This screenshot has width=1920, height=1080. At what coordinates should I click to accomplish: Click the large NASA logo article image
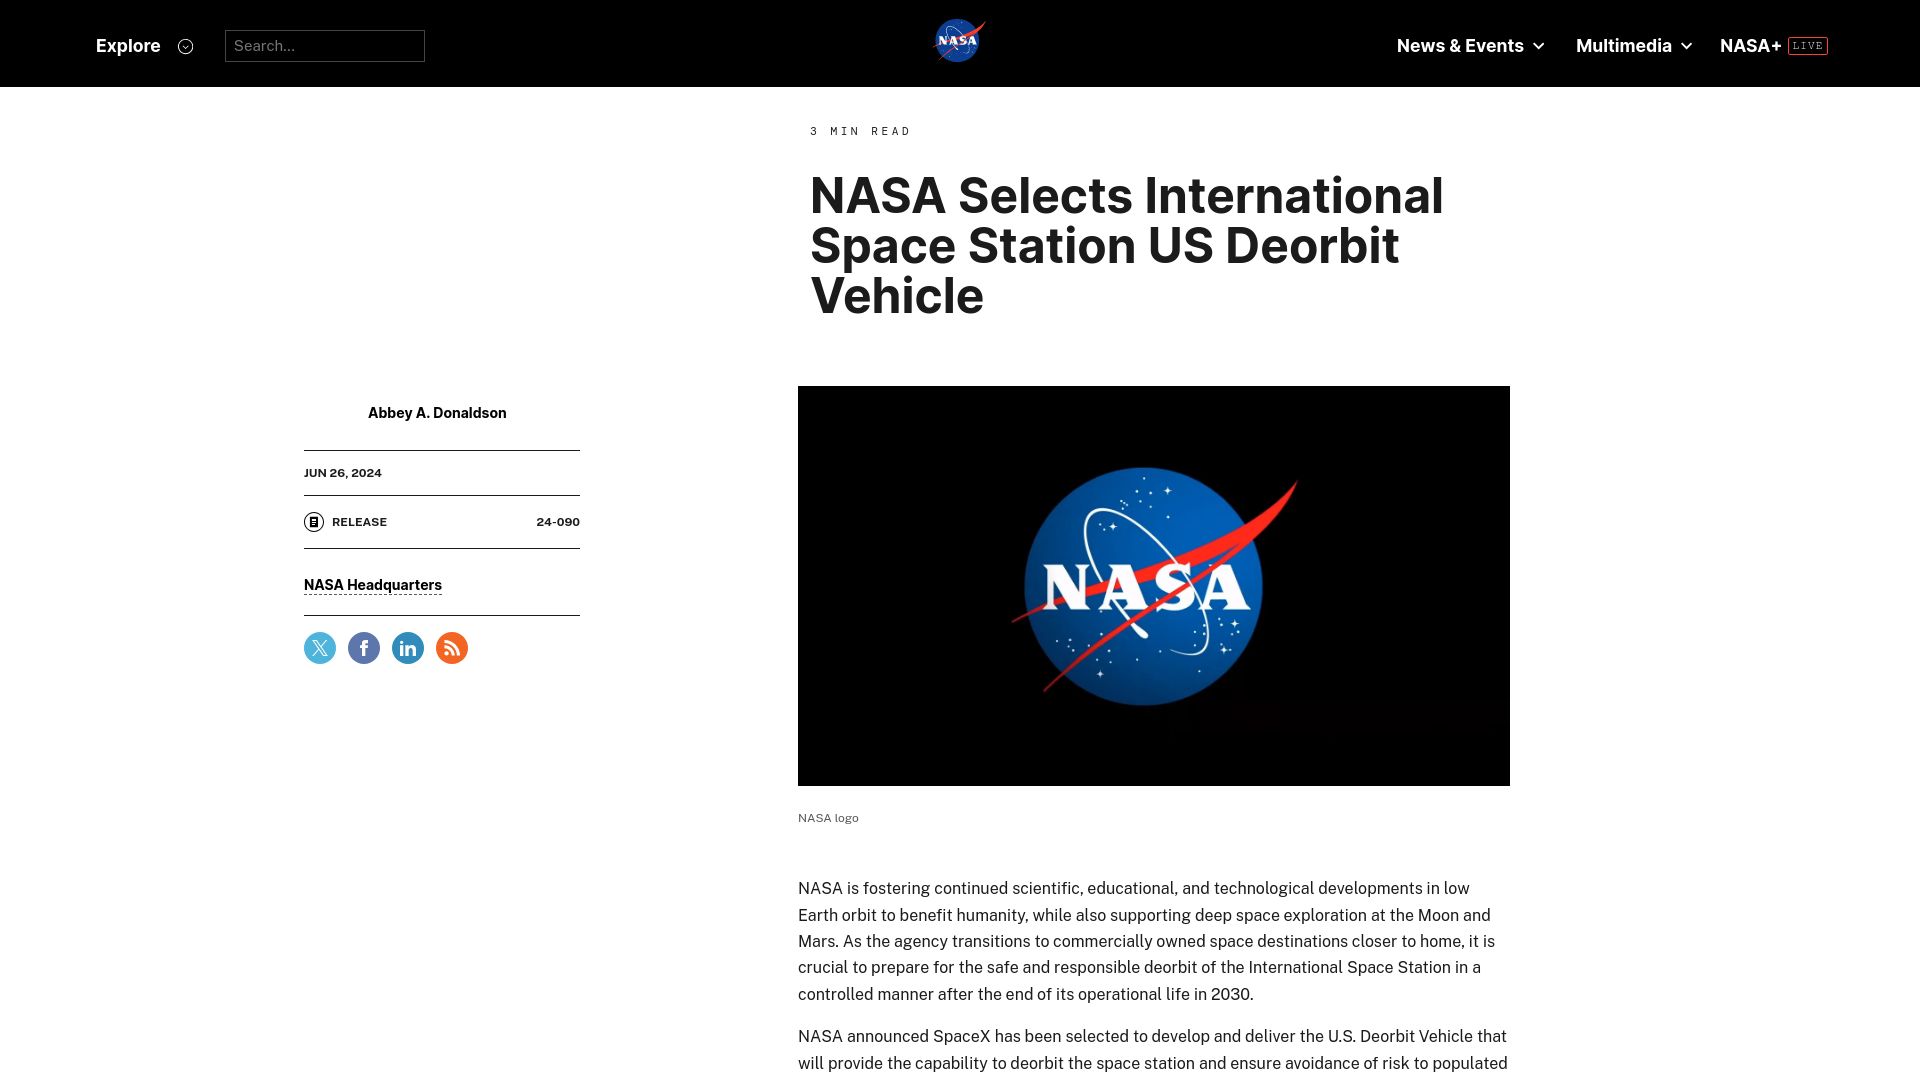(x=1154, y=586)
